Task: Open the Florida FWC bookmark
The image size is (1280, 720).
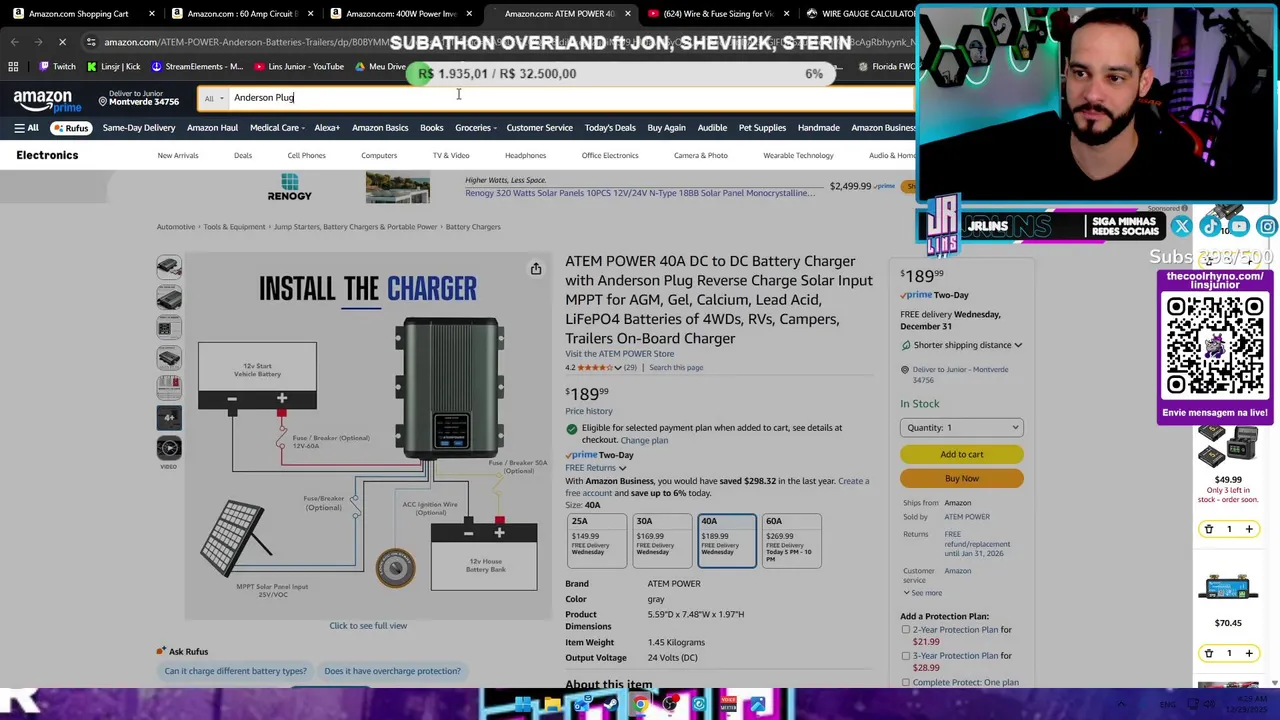Action: click(x=886, y=67)
